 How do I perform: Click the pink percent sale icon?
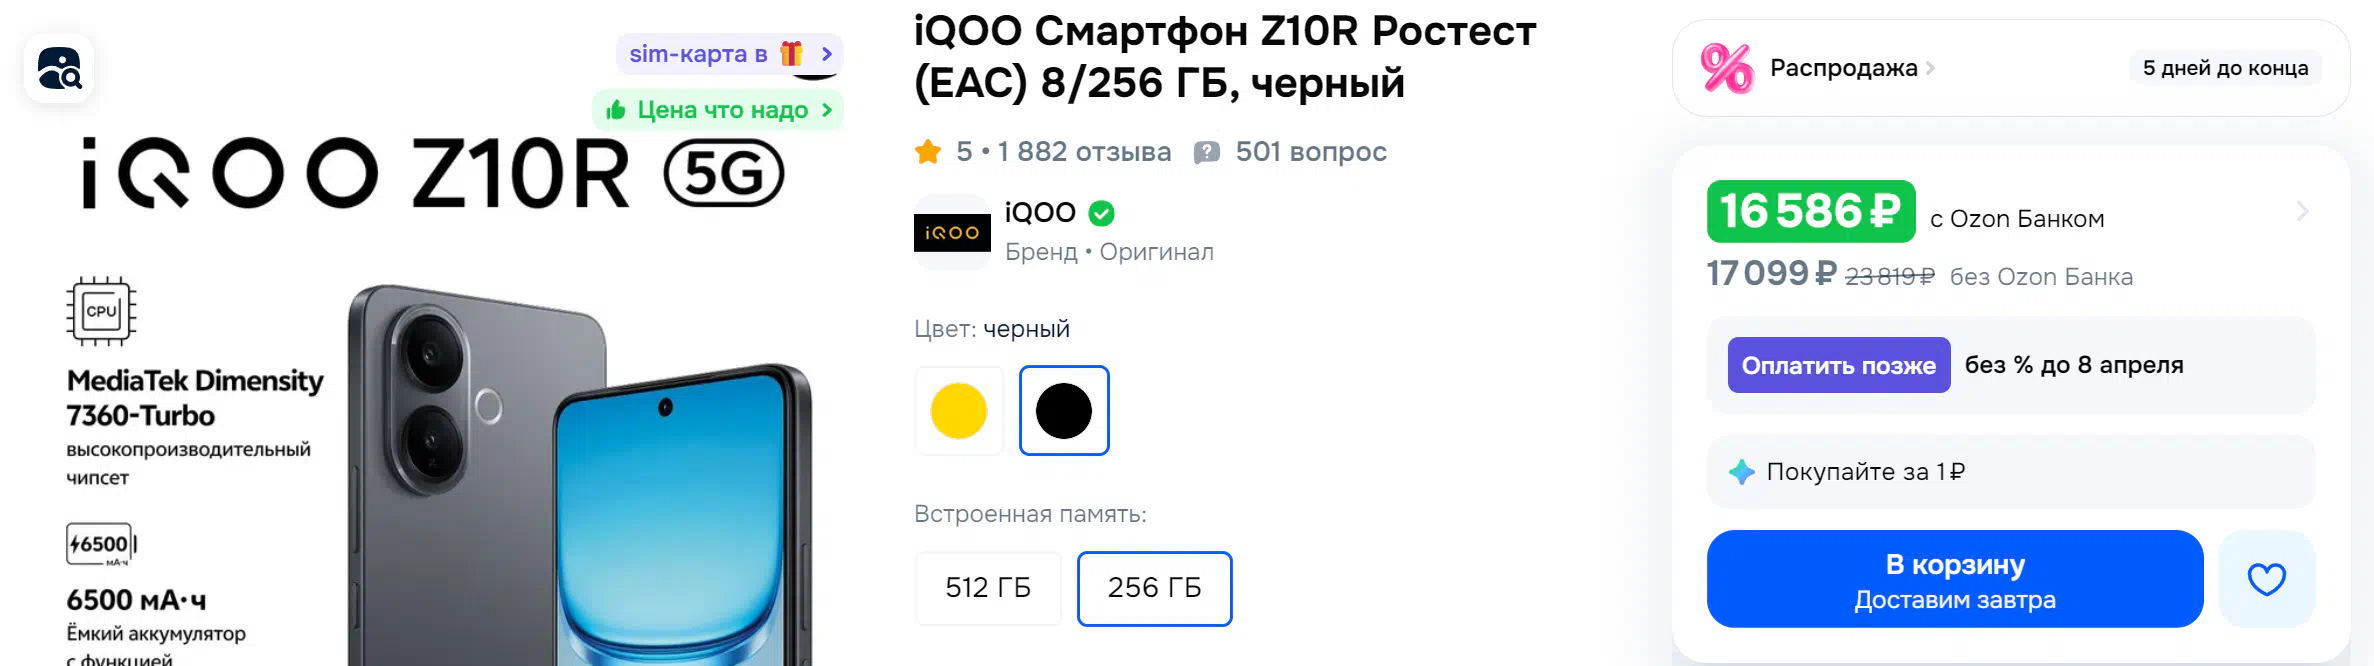[x=1727, y=69]
